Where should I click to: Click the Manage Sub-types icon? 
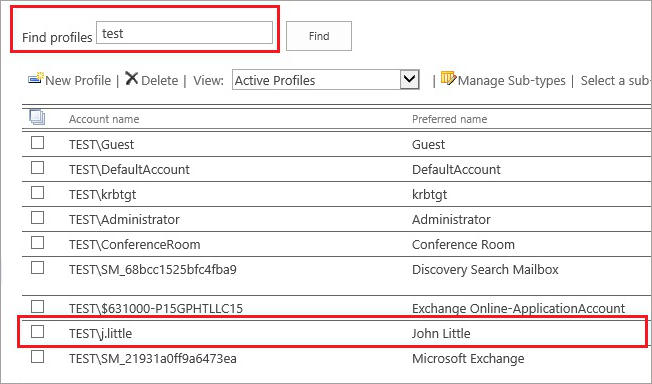pyautogui.click(x=448, y=78)
